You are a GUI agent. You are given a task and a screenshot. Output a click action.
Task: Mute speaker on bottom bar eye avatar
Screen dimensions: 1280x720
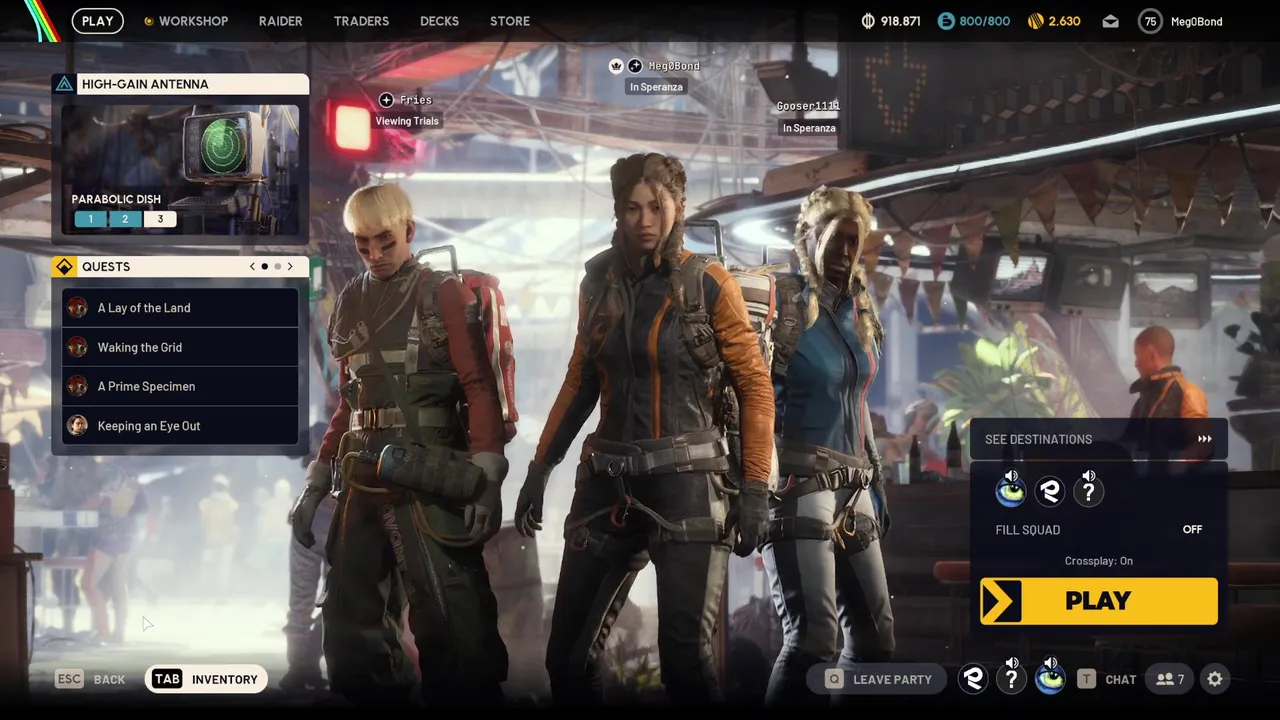1050,664
